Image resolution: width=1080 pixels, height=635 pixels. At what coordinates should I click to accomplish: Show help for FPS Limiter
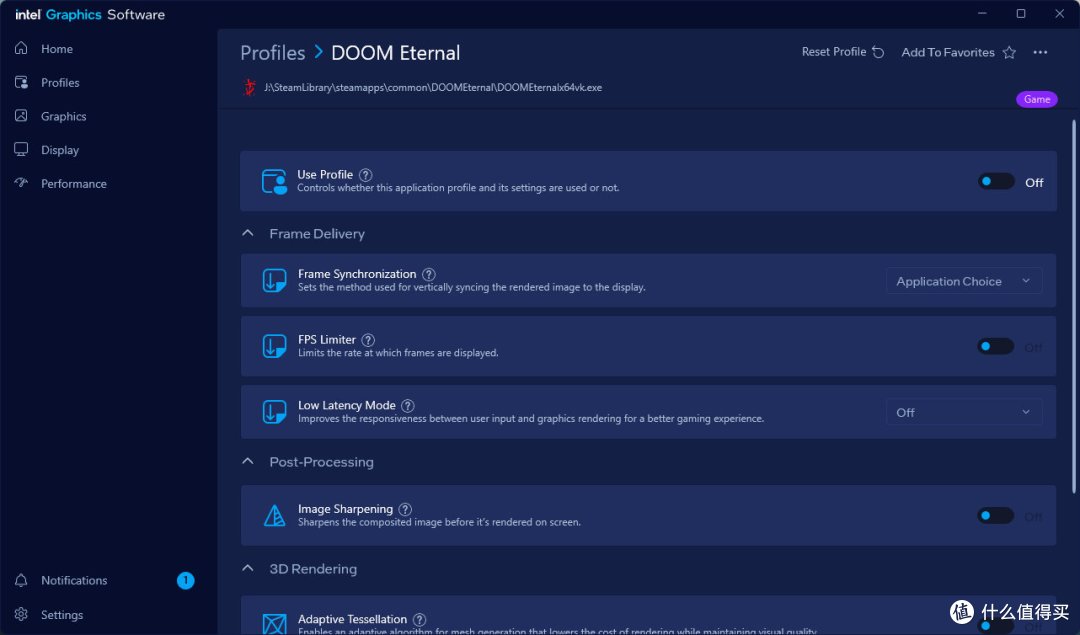tap(368, 340)
